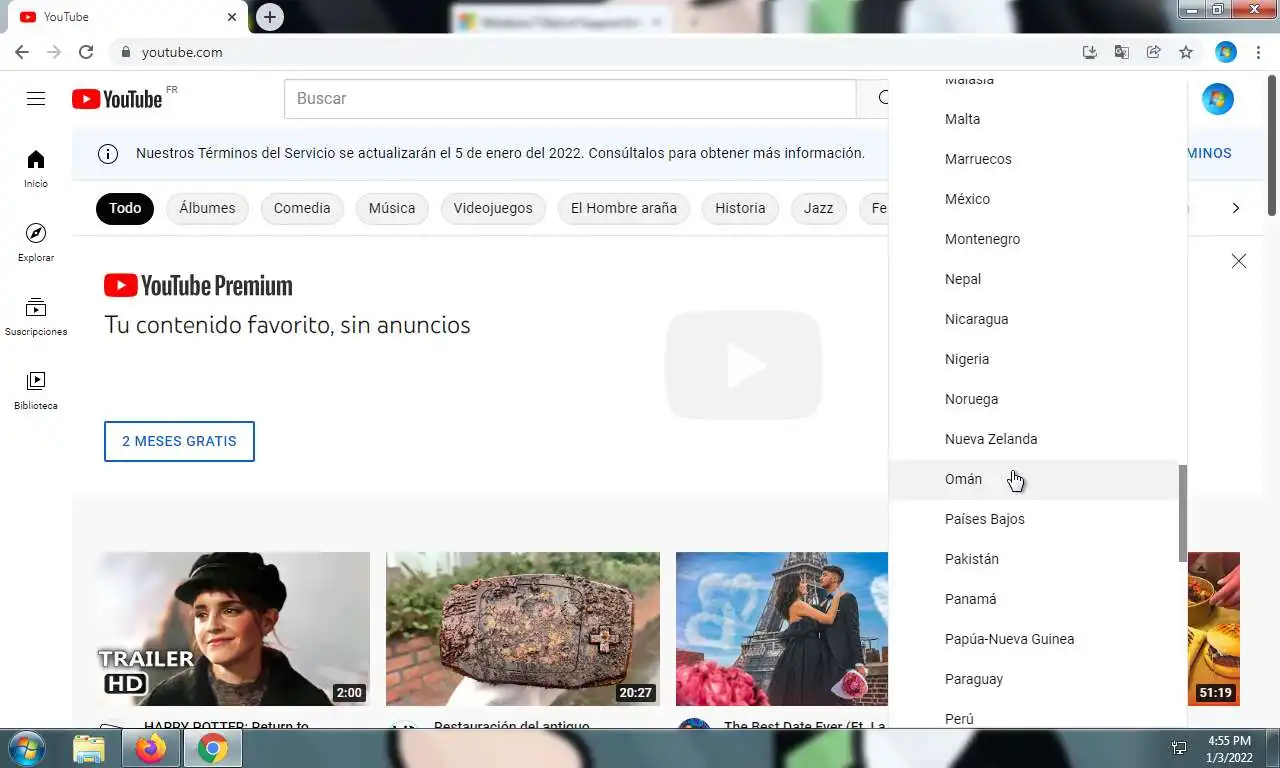Click the country list scrollbar thumb

pyautogui.click(x=1183, y=513)
